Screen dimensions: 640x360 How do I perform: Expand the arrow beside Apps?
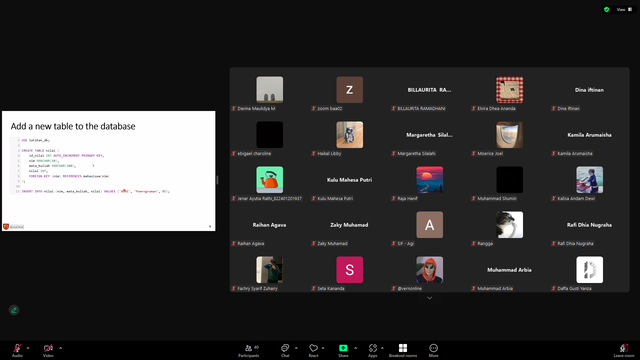click(x=382, y=348)
